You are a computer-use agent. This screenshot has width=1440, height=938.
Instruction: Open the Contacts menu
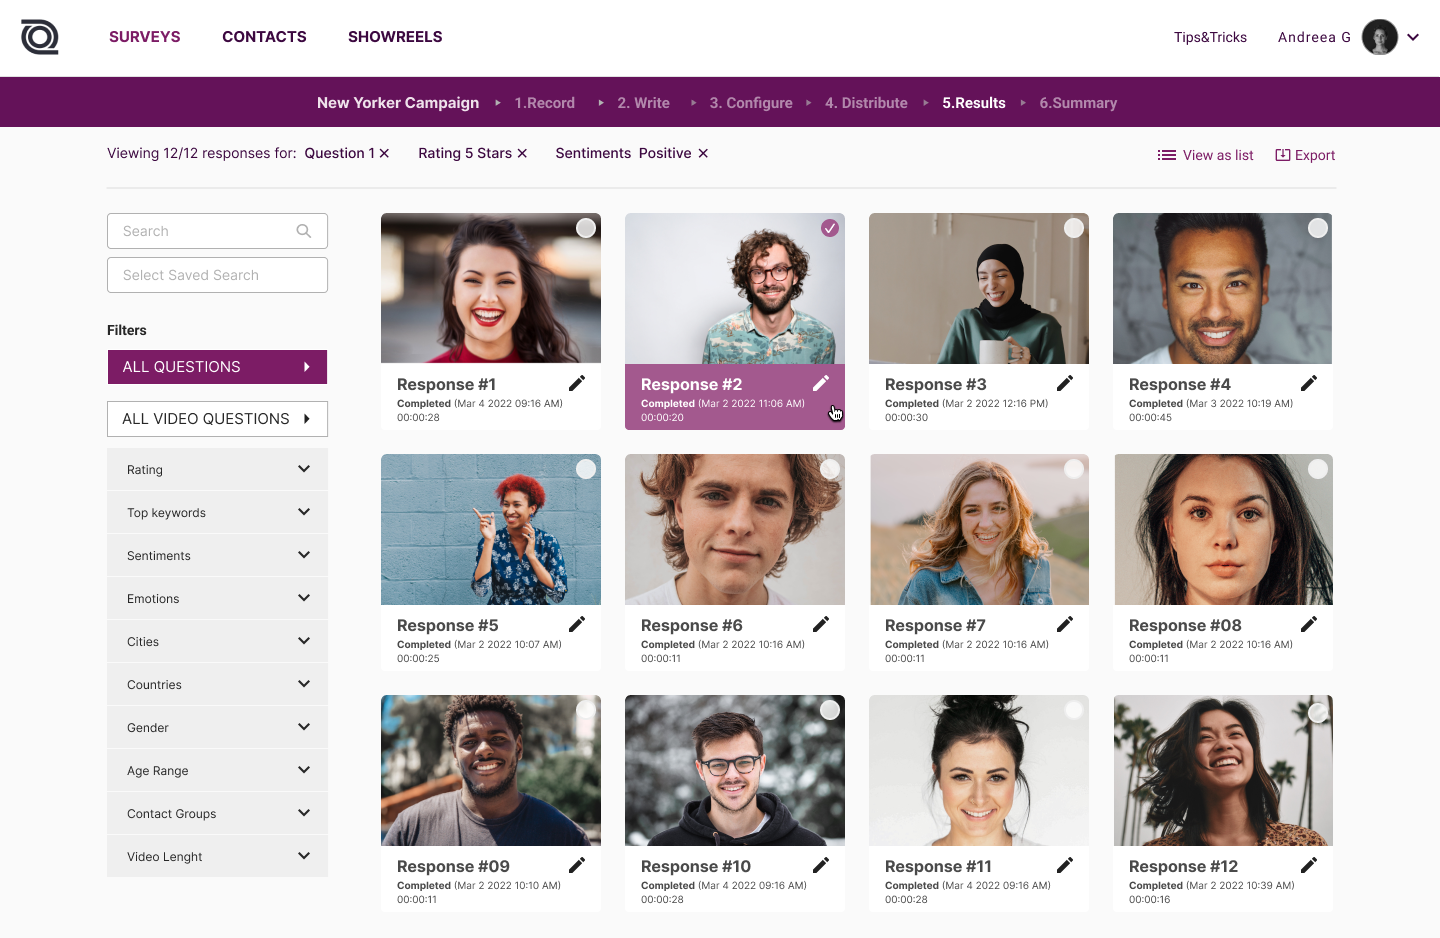[264, 37]
